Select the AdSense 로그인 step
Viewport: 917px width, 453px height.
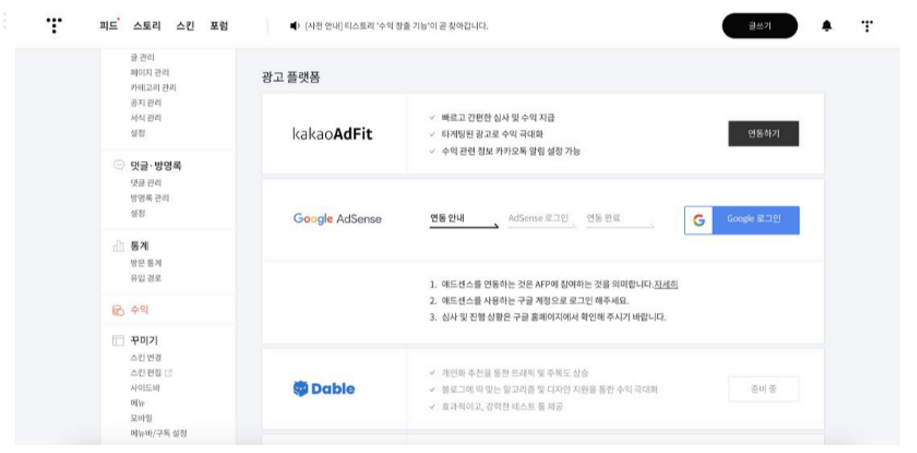click(x=538, y=219)
